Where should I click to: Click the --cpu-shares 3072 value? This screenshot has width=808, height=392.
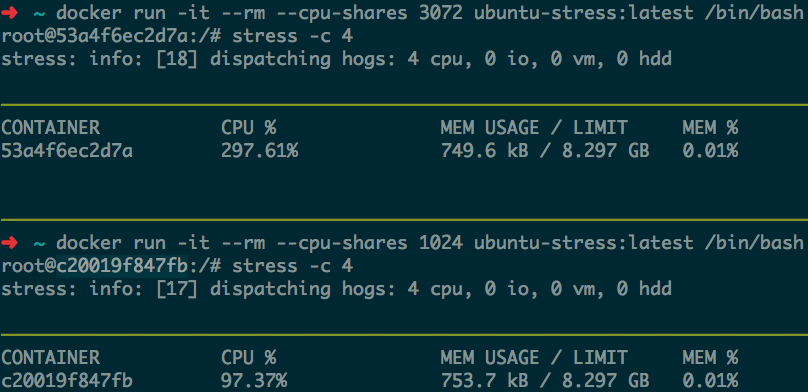pyautogui.click(x=441, y=13)
